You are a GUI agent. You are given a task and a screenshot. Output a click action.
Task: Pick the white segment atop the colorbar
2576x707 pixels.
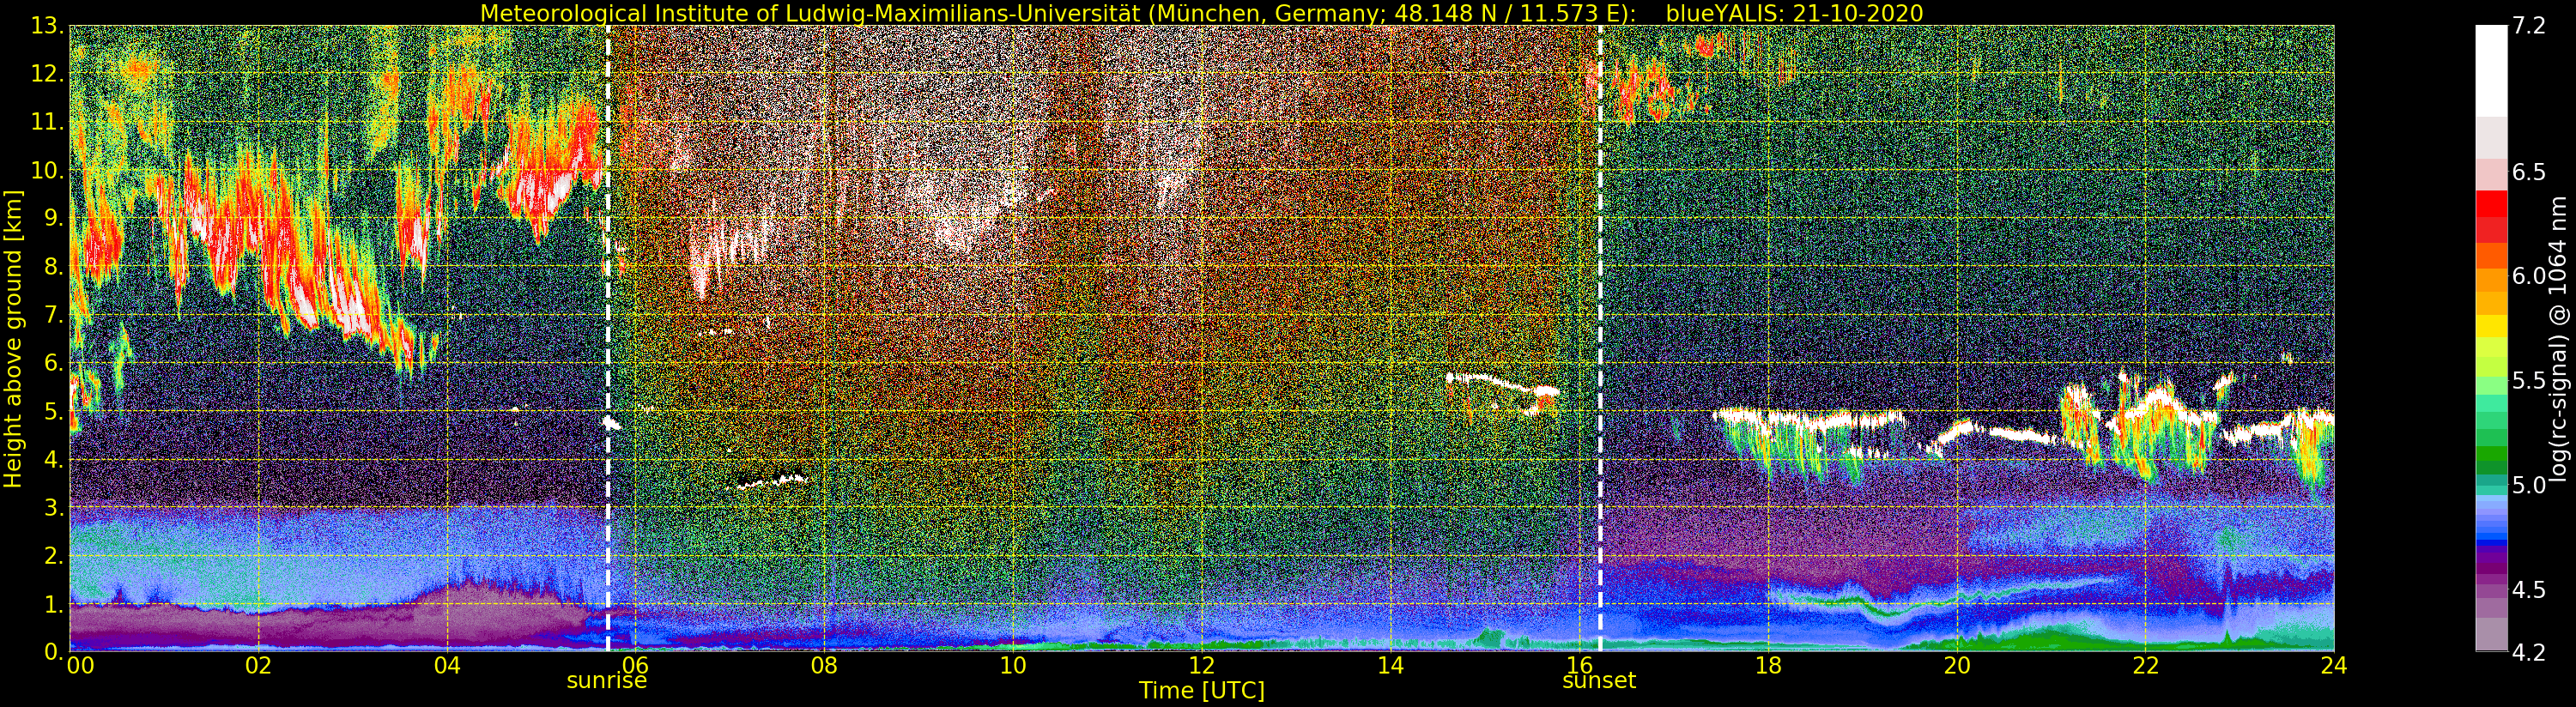2491,71
